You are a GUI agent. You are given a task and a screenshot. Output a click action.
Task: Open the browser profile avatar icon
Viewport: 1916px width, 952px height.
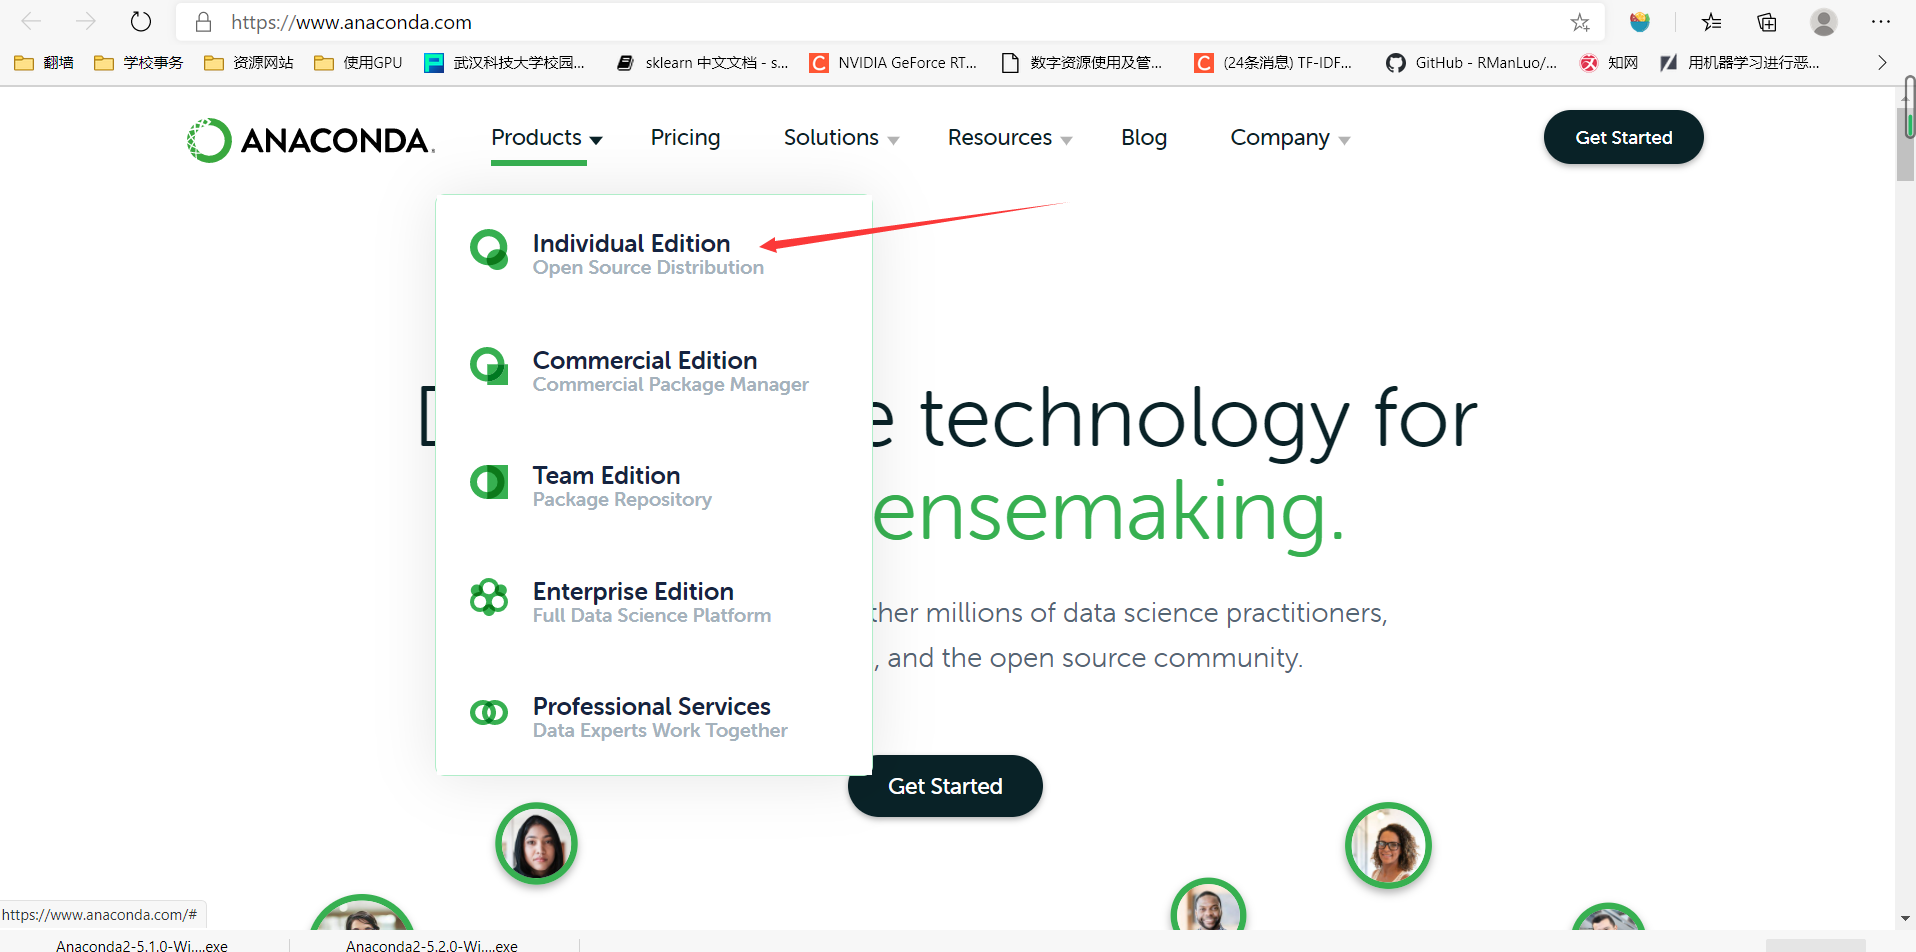pyautogui.click(x=1824, y=22)
